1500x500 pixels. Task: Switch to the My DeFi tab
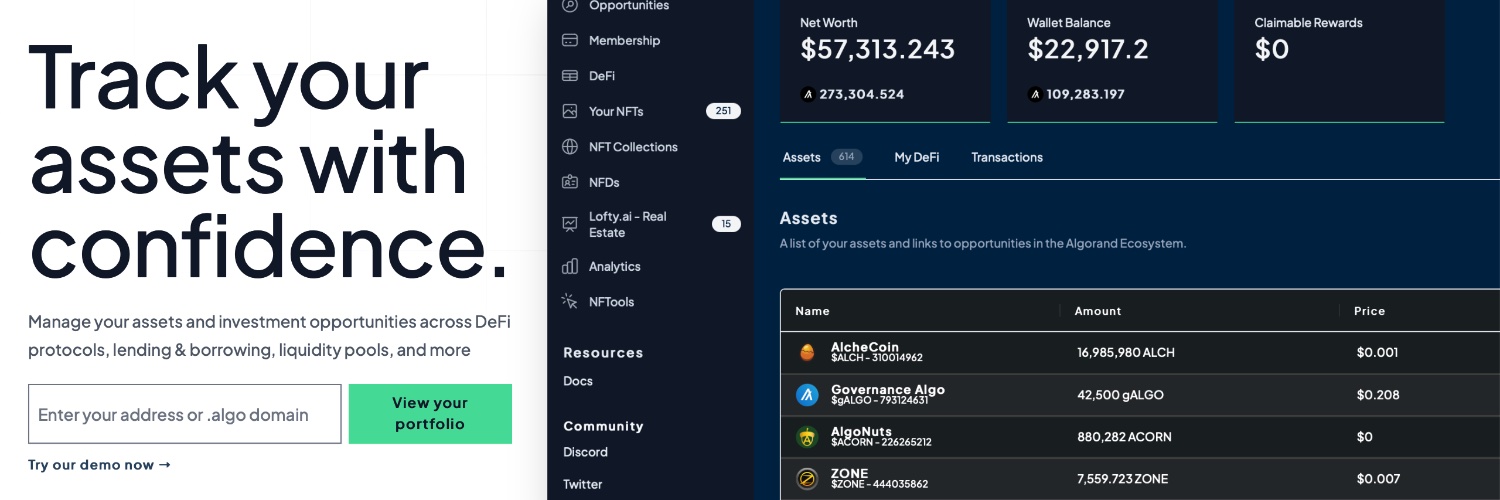(917, 157)
